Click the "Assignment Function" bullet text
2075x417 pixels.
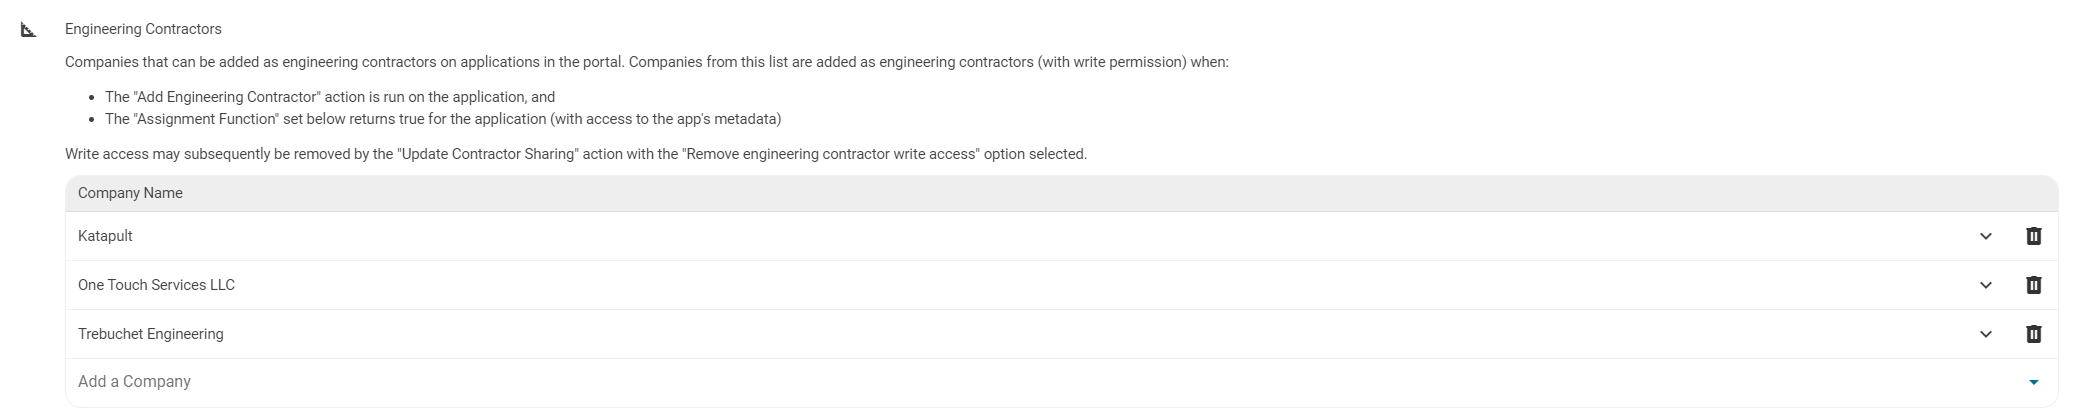click(442, 119)
